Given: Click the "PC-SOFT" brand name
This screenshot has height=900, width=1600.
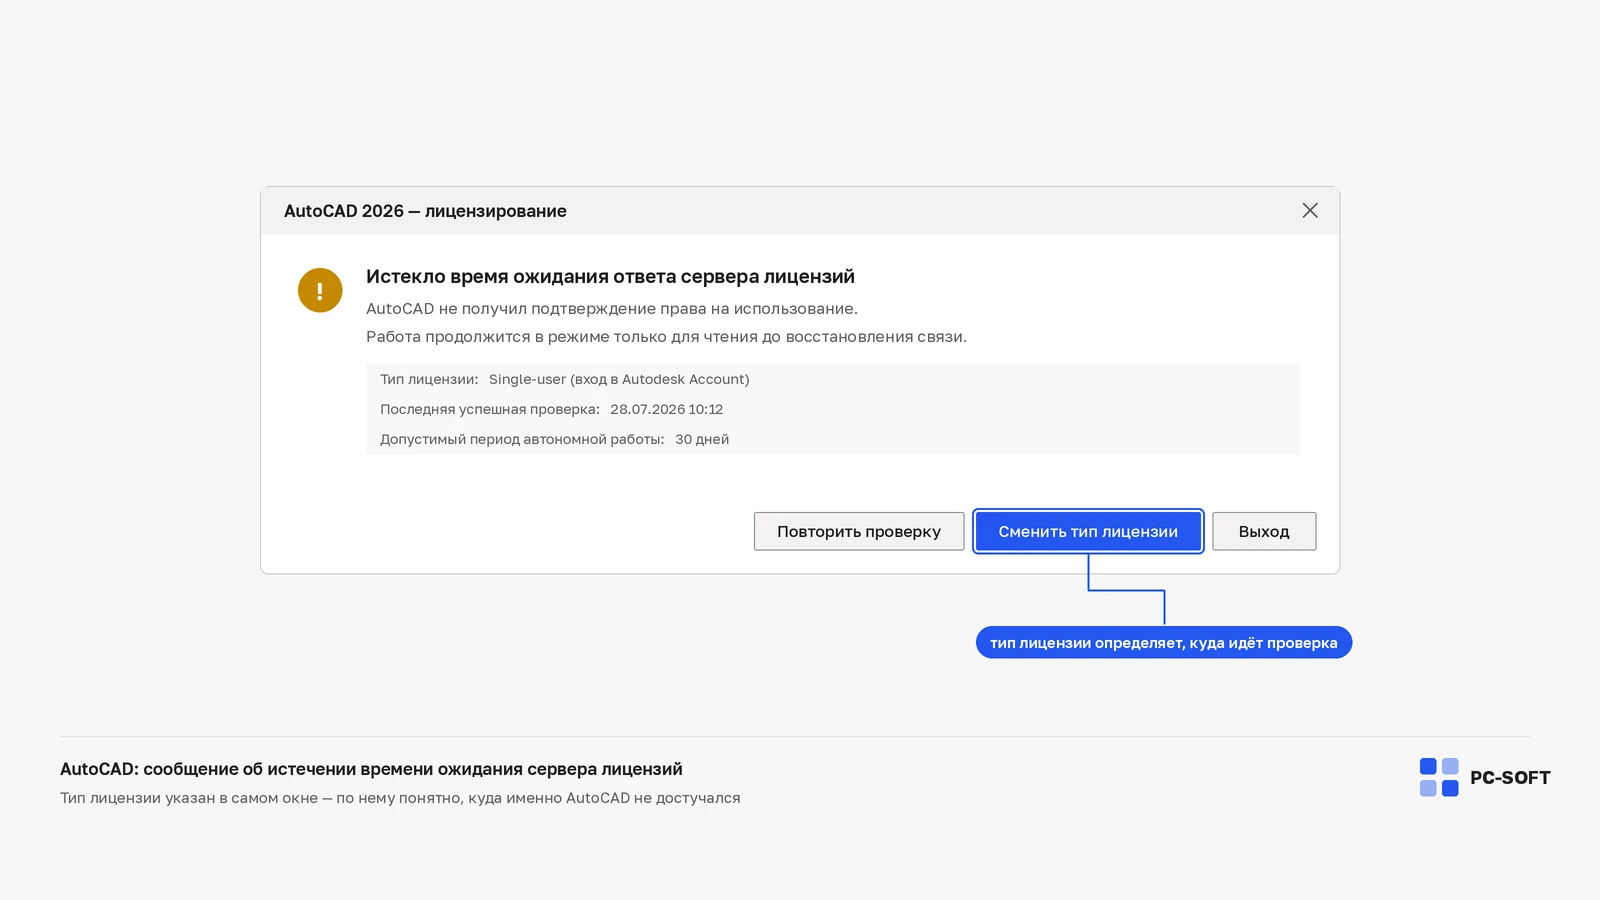Looking at the screenshot, I should pos(1510,778).
